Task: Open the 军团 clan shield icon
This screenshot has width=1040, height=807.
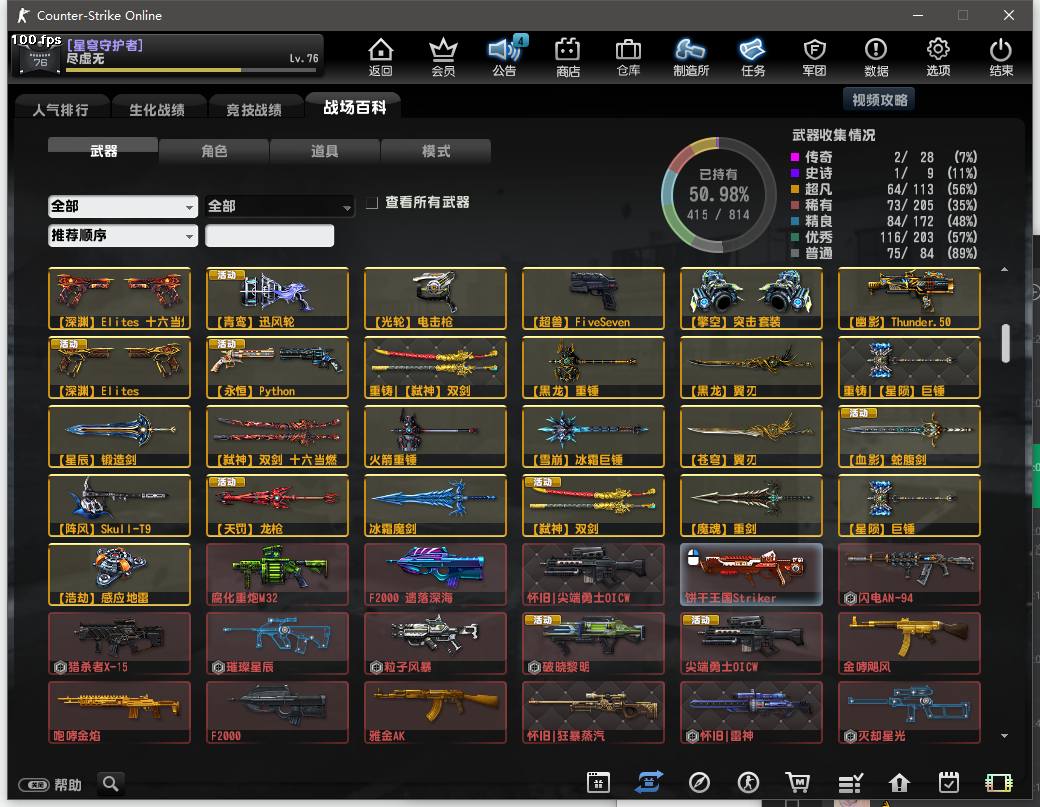Action: point(814,56)
